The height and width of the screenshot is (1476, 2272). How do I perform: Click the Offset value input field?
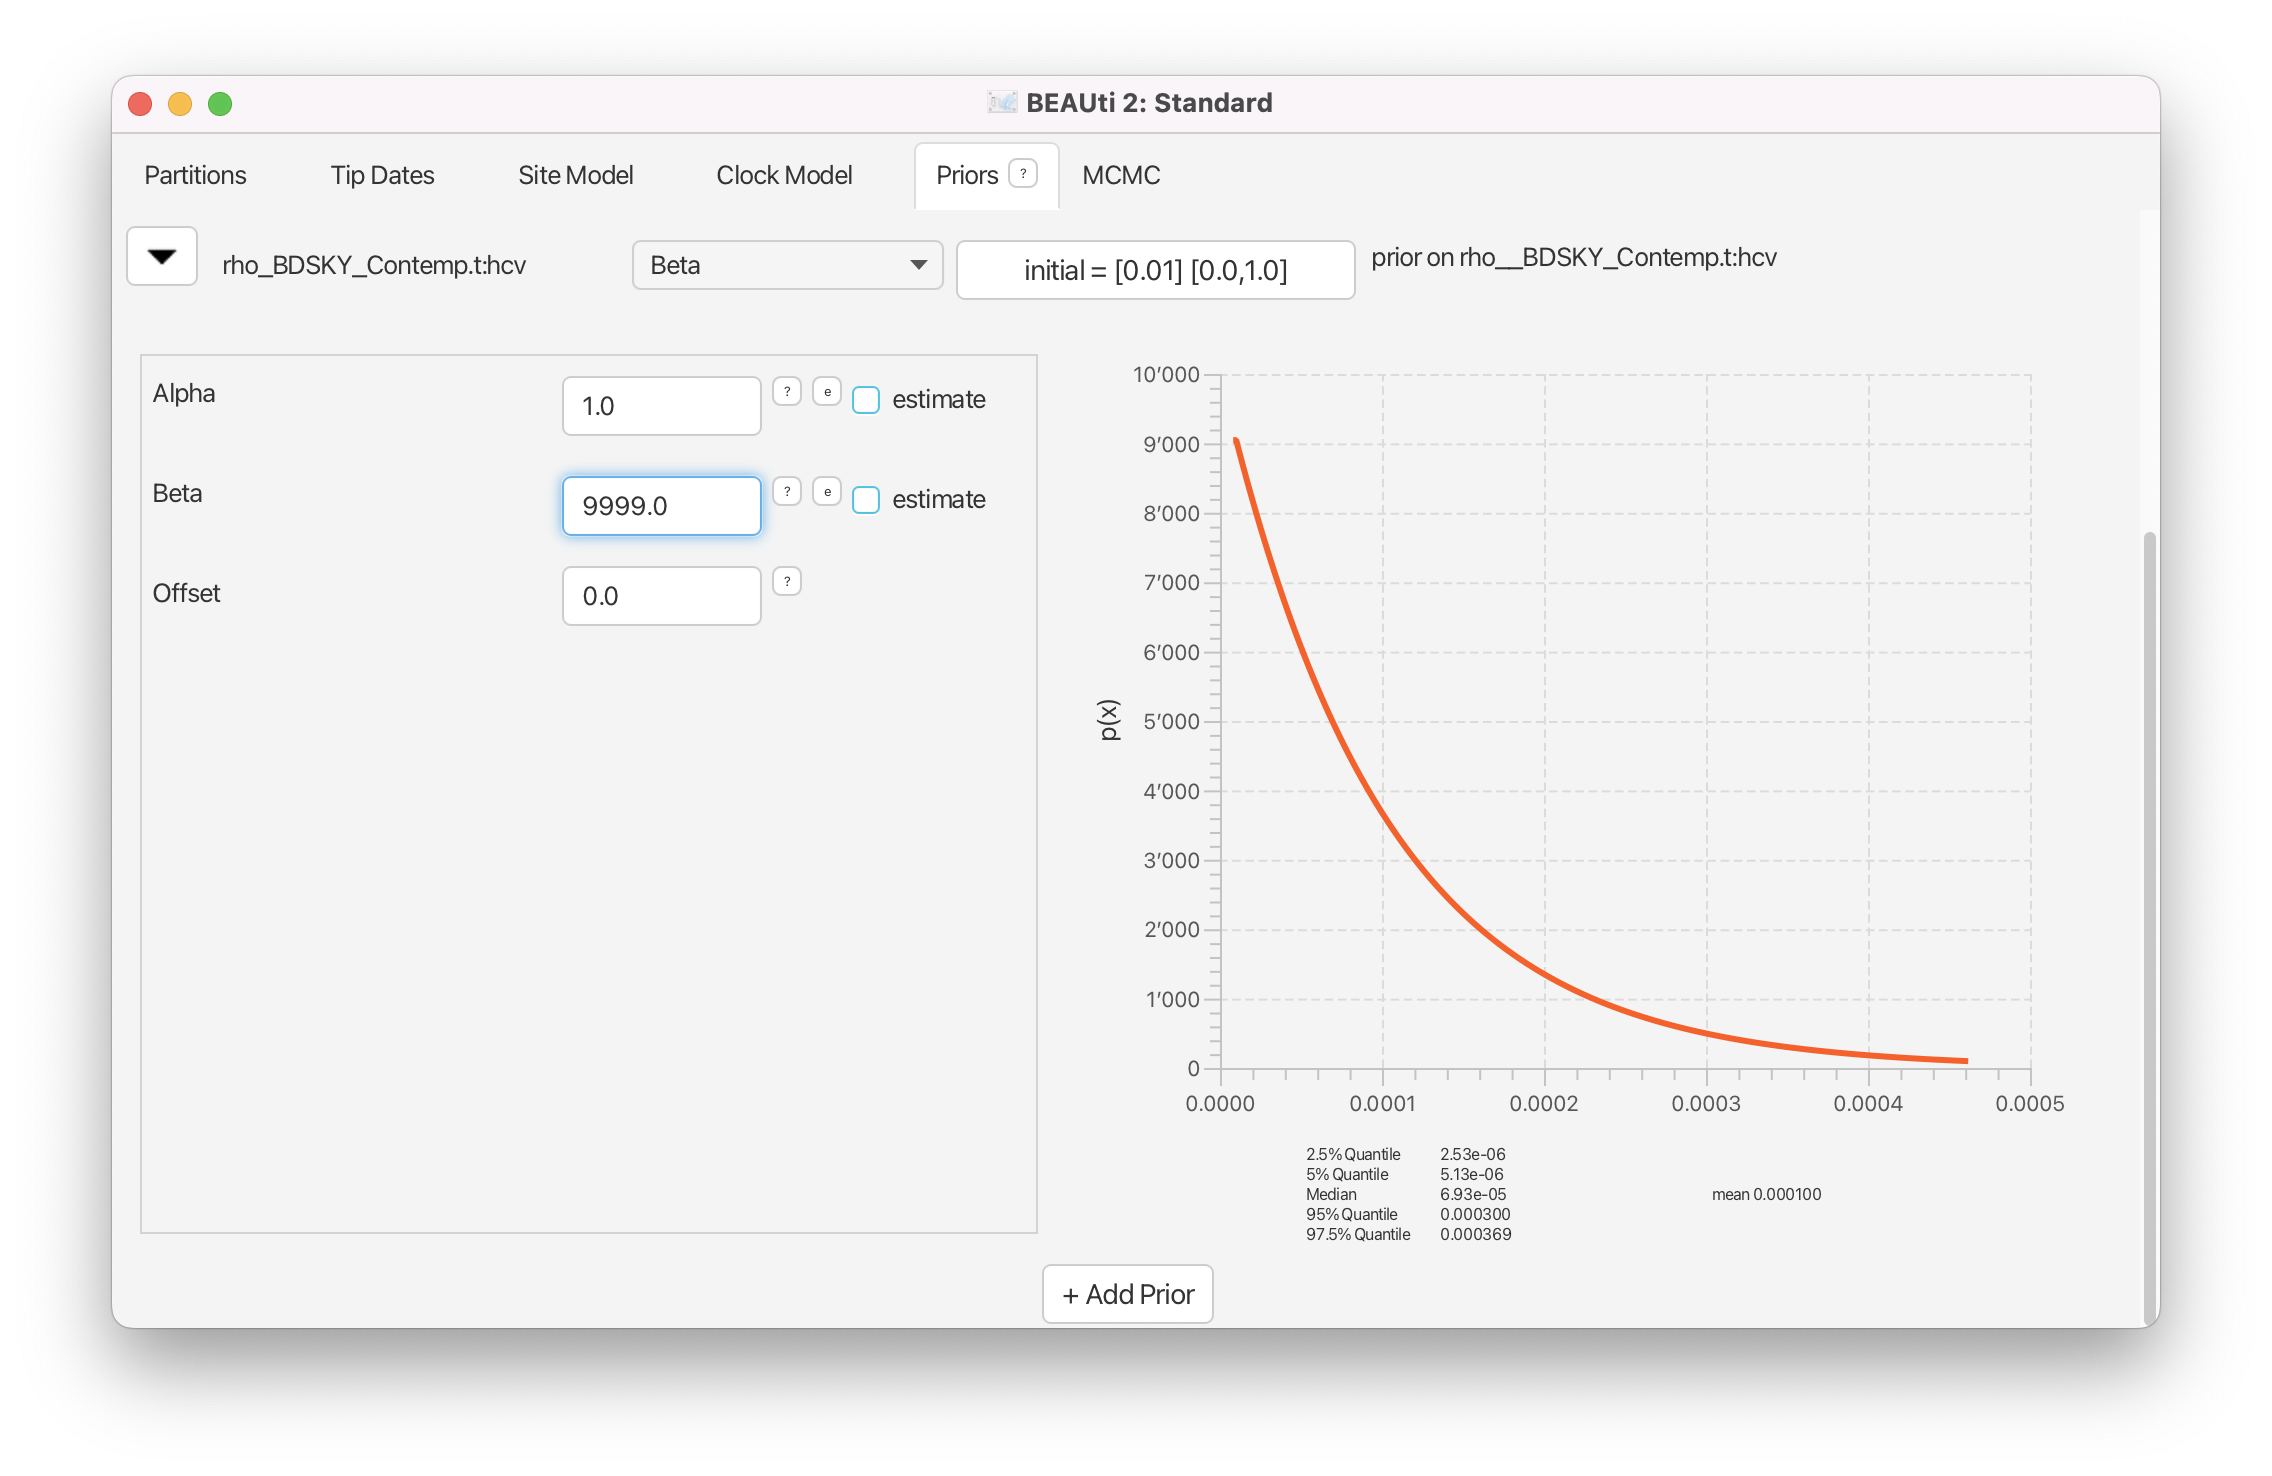[661, 596]
